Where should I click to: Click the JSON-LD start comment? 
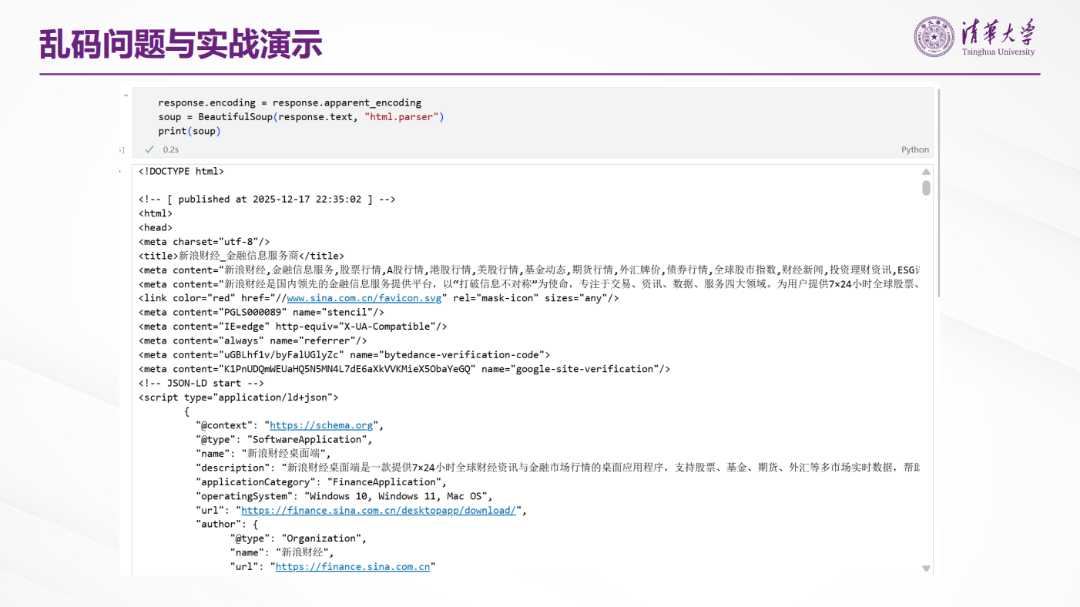(x=201, y=384)
